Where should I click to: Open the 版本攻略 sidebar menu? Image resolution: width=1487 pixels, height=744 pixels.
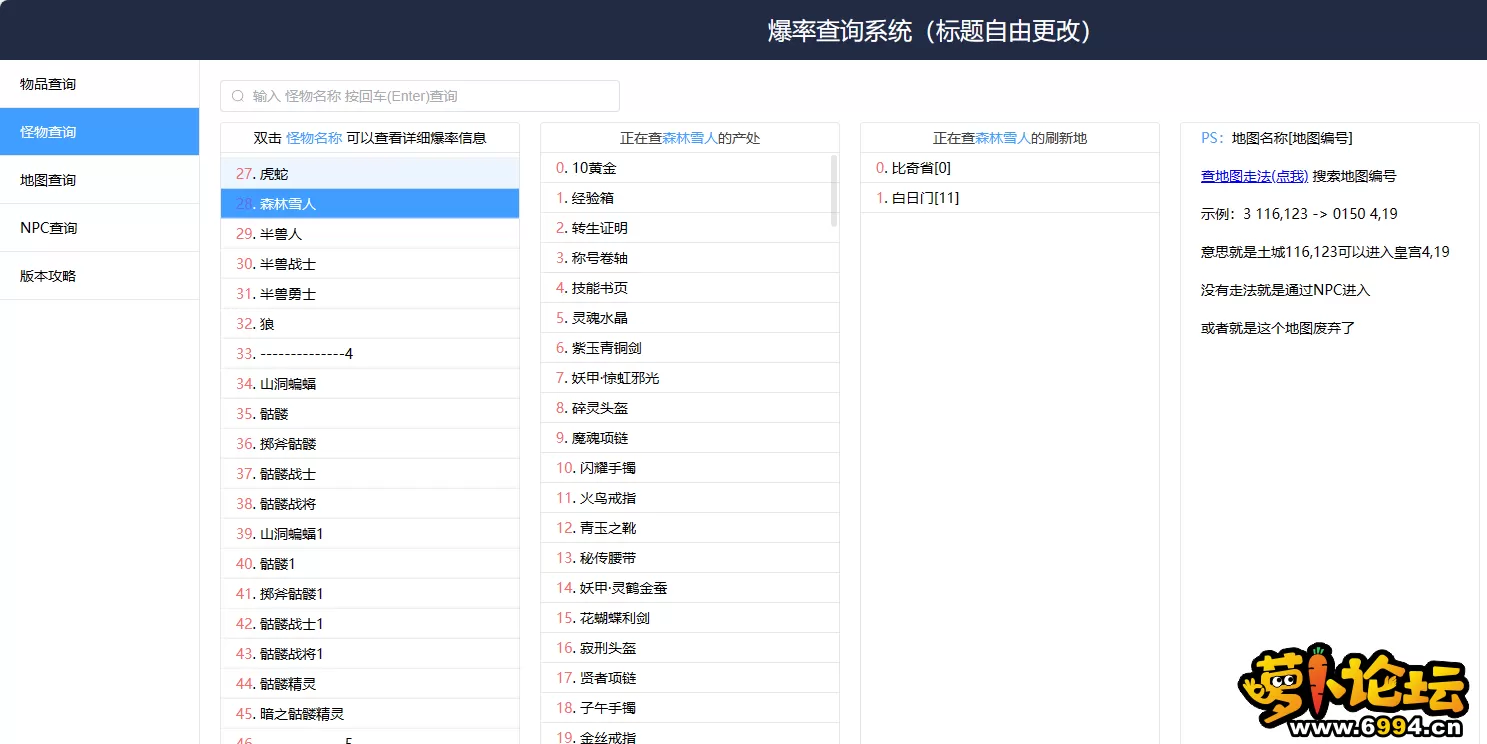click(x=100, y=276)
